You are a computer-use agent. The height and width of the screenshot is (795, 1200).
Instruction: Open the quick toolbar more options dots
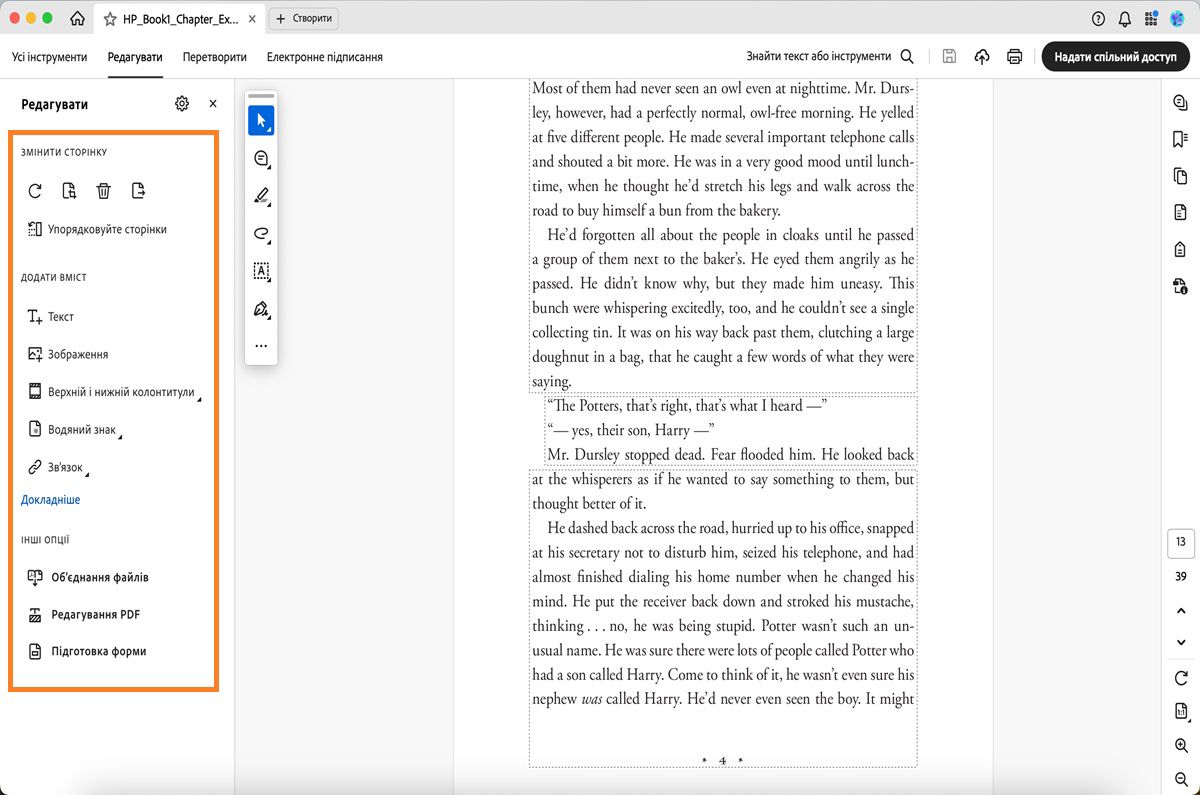click(x=261, y=346)
